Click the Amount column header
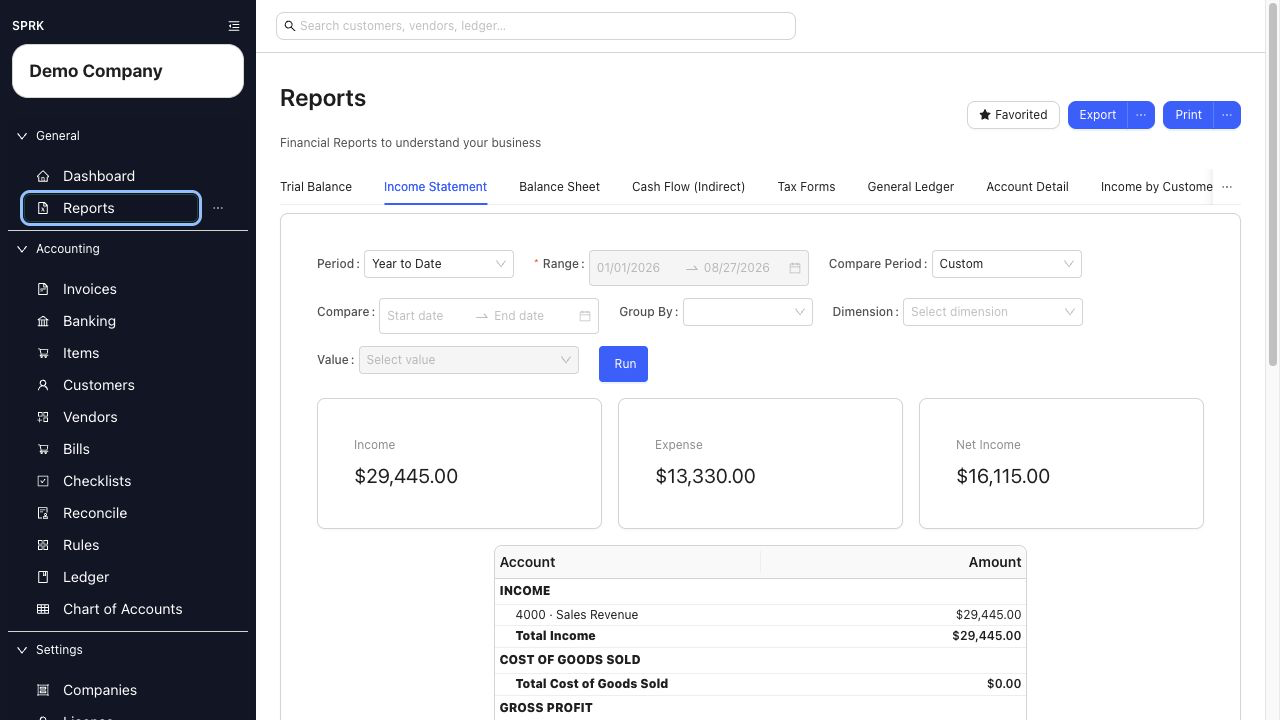The height and width of the screenshot is (720, 1280). [x=893, y=563]
